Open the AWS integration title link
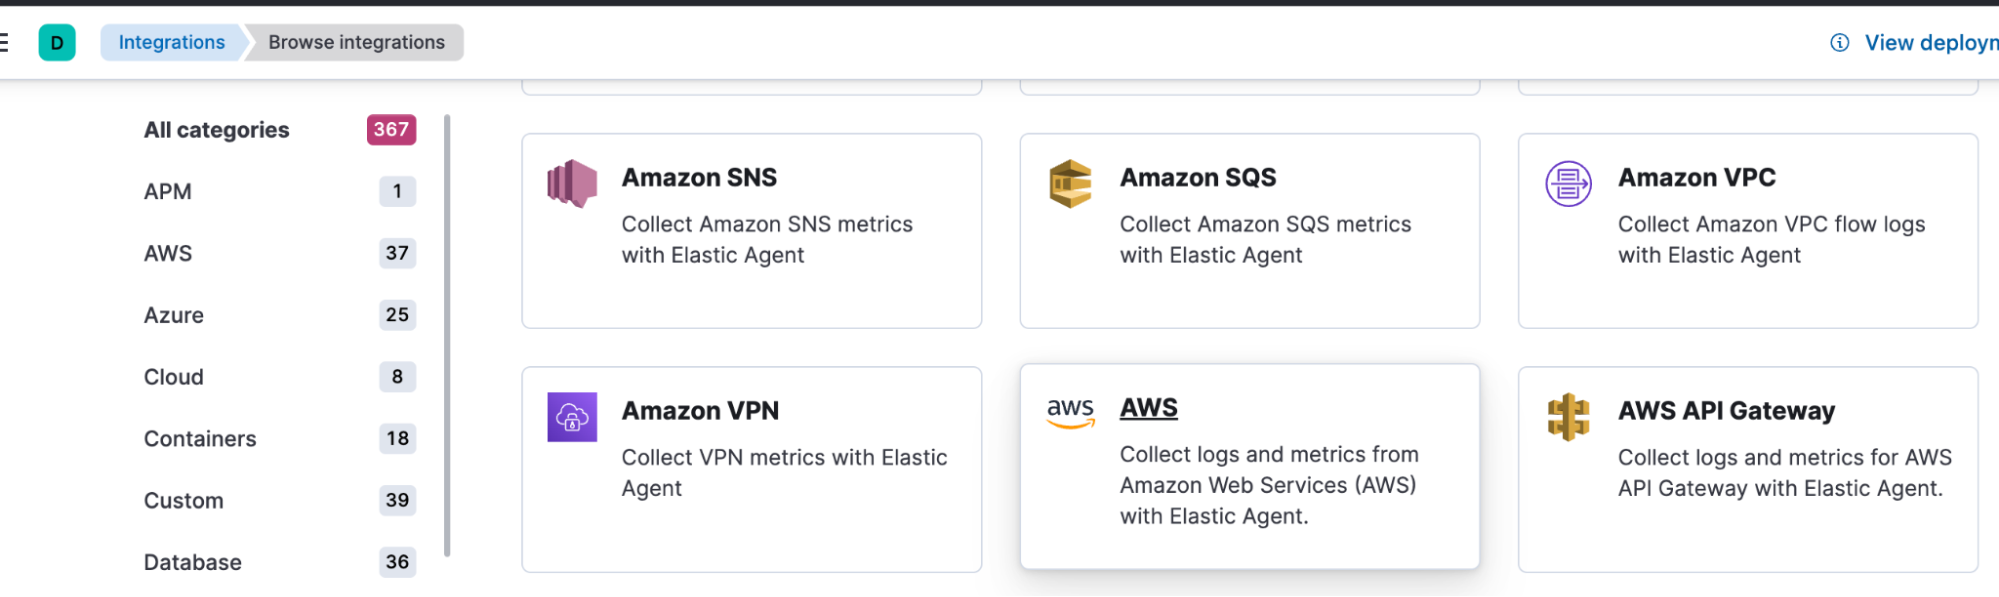This screenshot has width=1999, height=597. pyautogui.click(x=1148, y=408)
